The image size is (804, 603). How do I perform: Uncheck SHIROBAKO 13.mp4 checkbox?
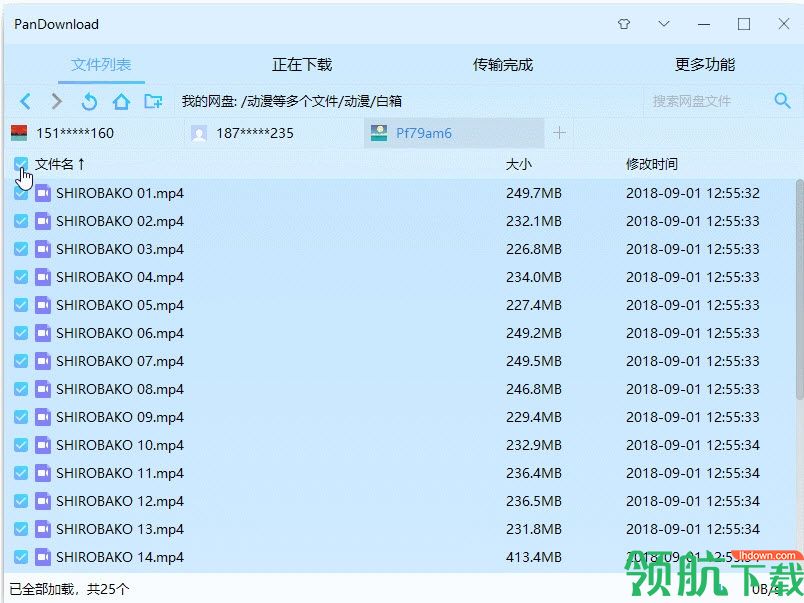(21, 529)
